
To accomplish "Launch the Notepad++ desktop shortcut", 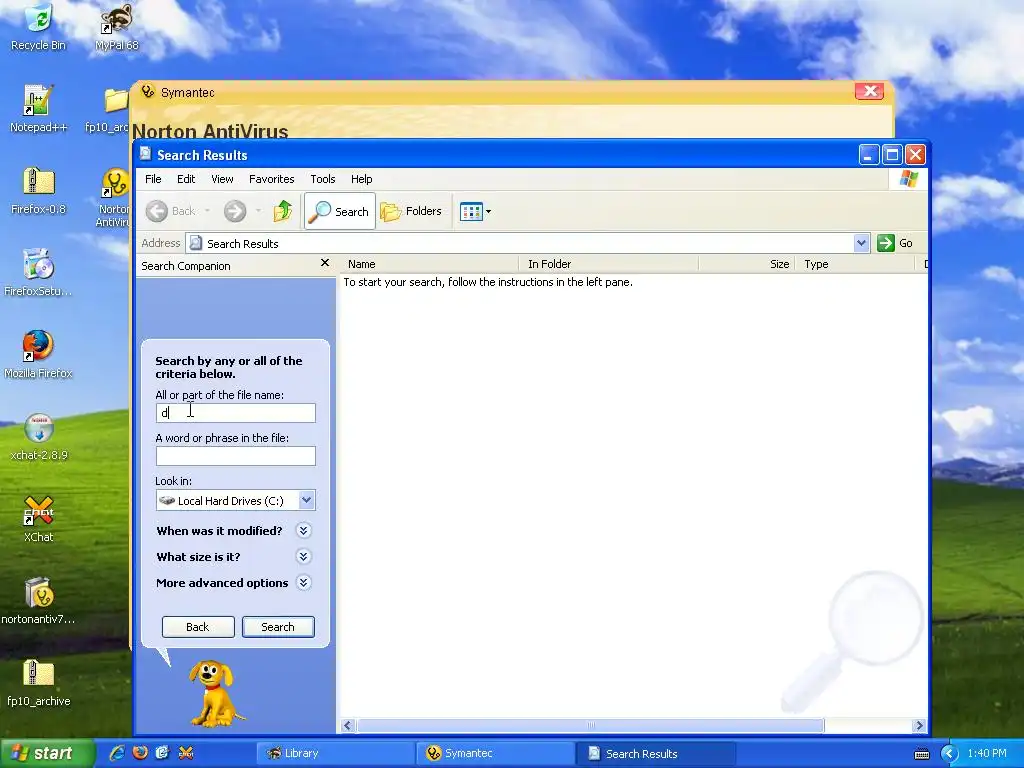I will click(39, 109).
